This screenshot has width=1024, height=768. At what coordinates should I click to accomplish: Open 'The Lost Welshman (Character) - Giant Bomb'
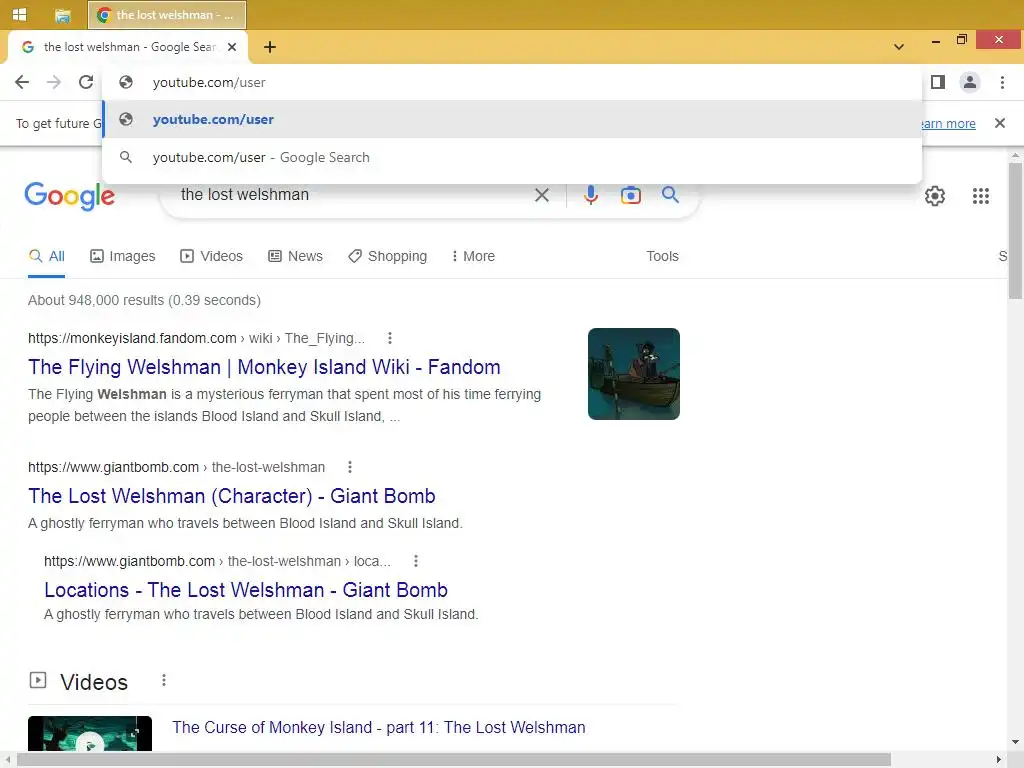point(232,496)
